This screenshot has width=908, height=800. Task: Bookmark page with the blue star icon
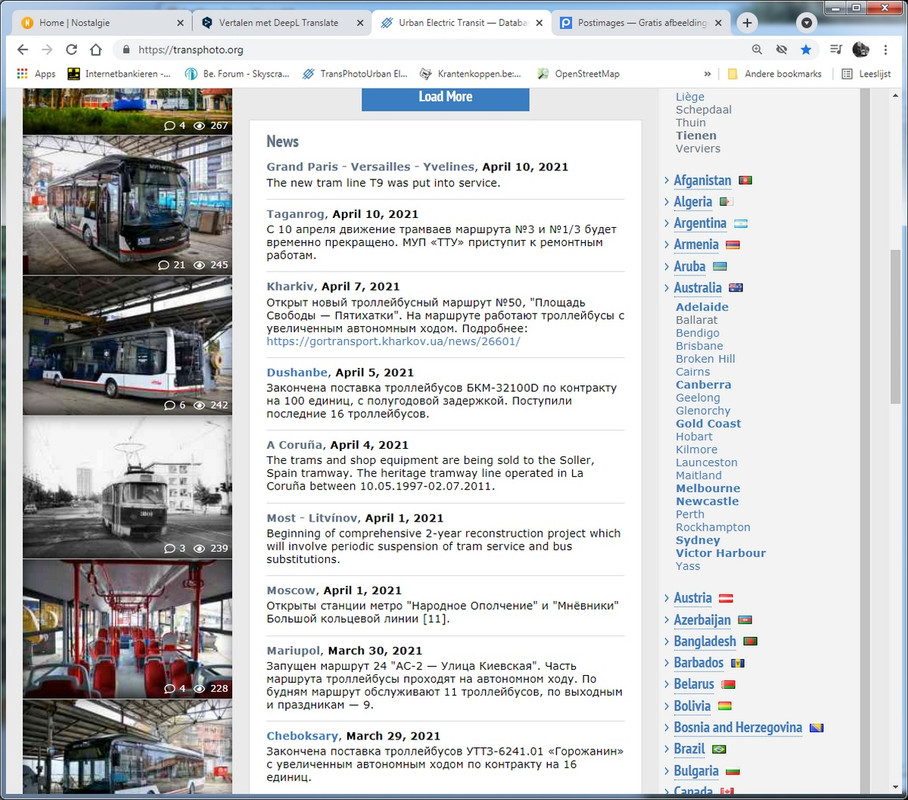(x=806, y=50)
